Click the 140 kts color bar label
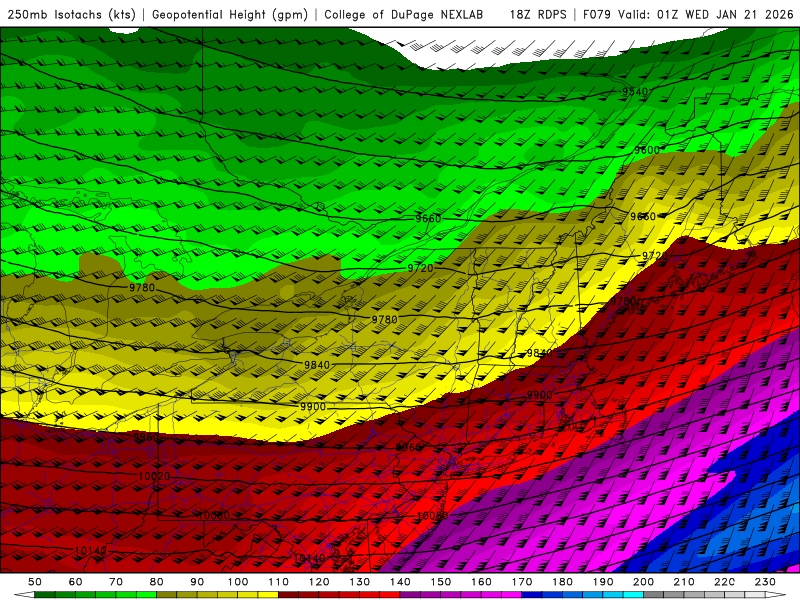Screen dimensions: 800x600 tap(400, 582)
